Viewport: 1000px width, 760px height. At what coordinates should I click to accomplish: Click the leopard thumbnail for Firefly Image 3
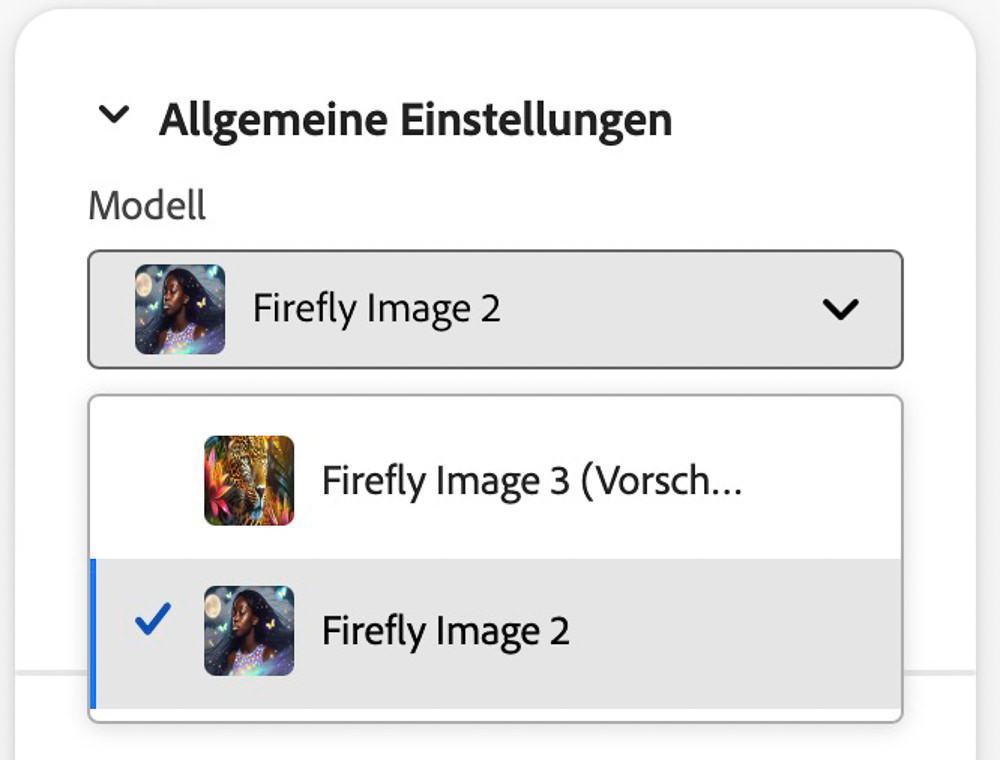249,481
